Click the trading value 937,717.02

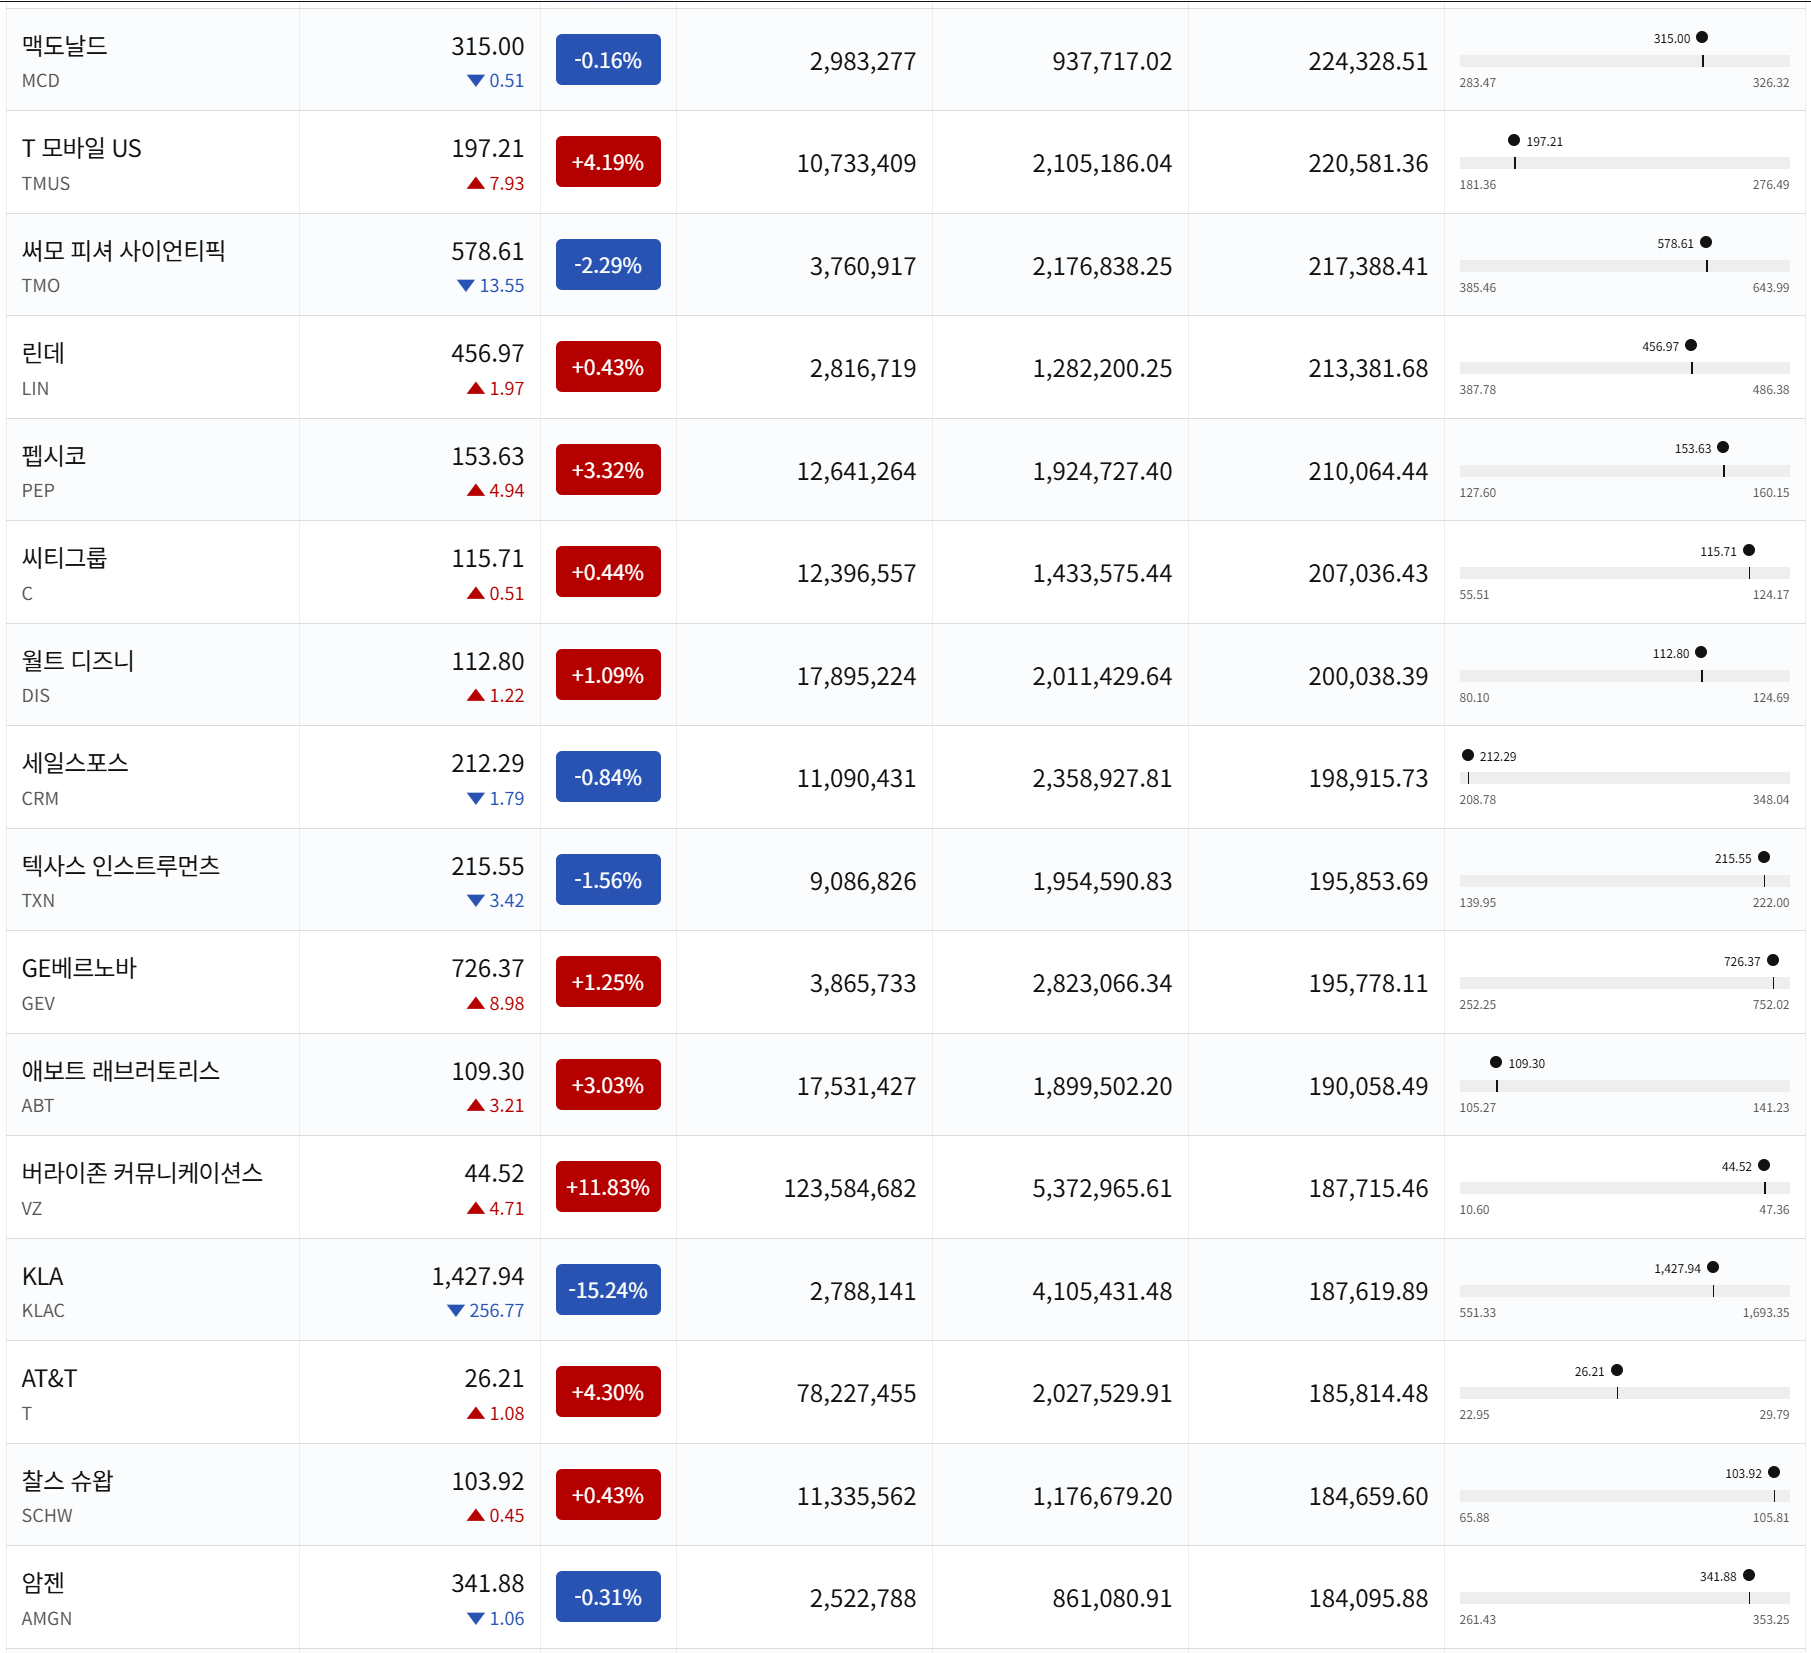point(1112,61)
